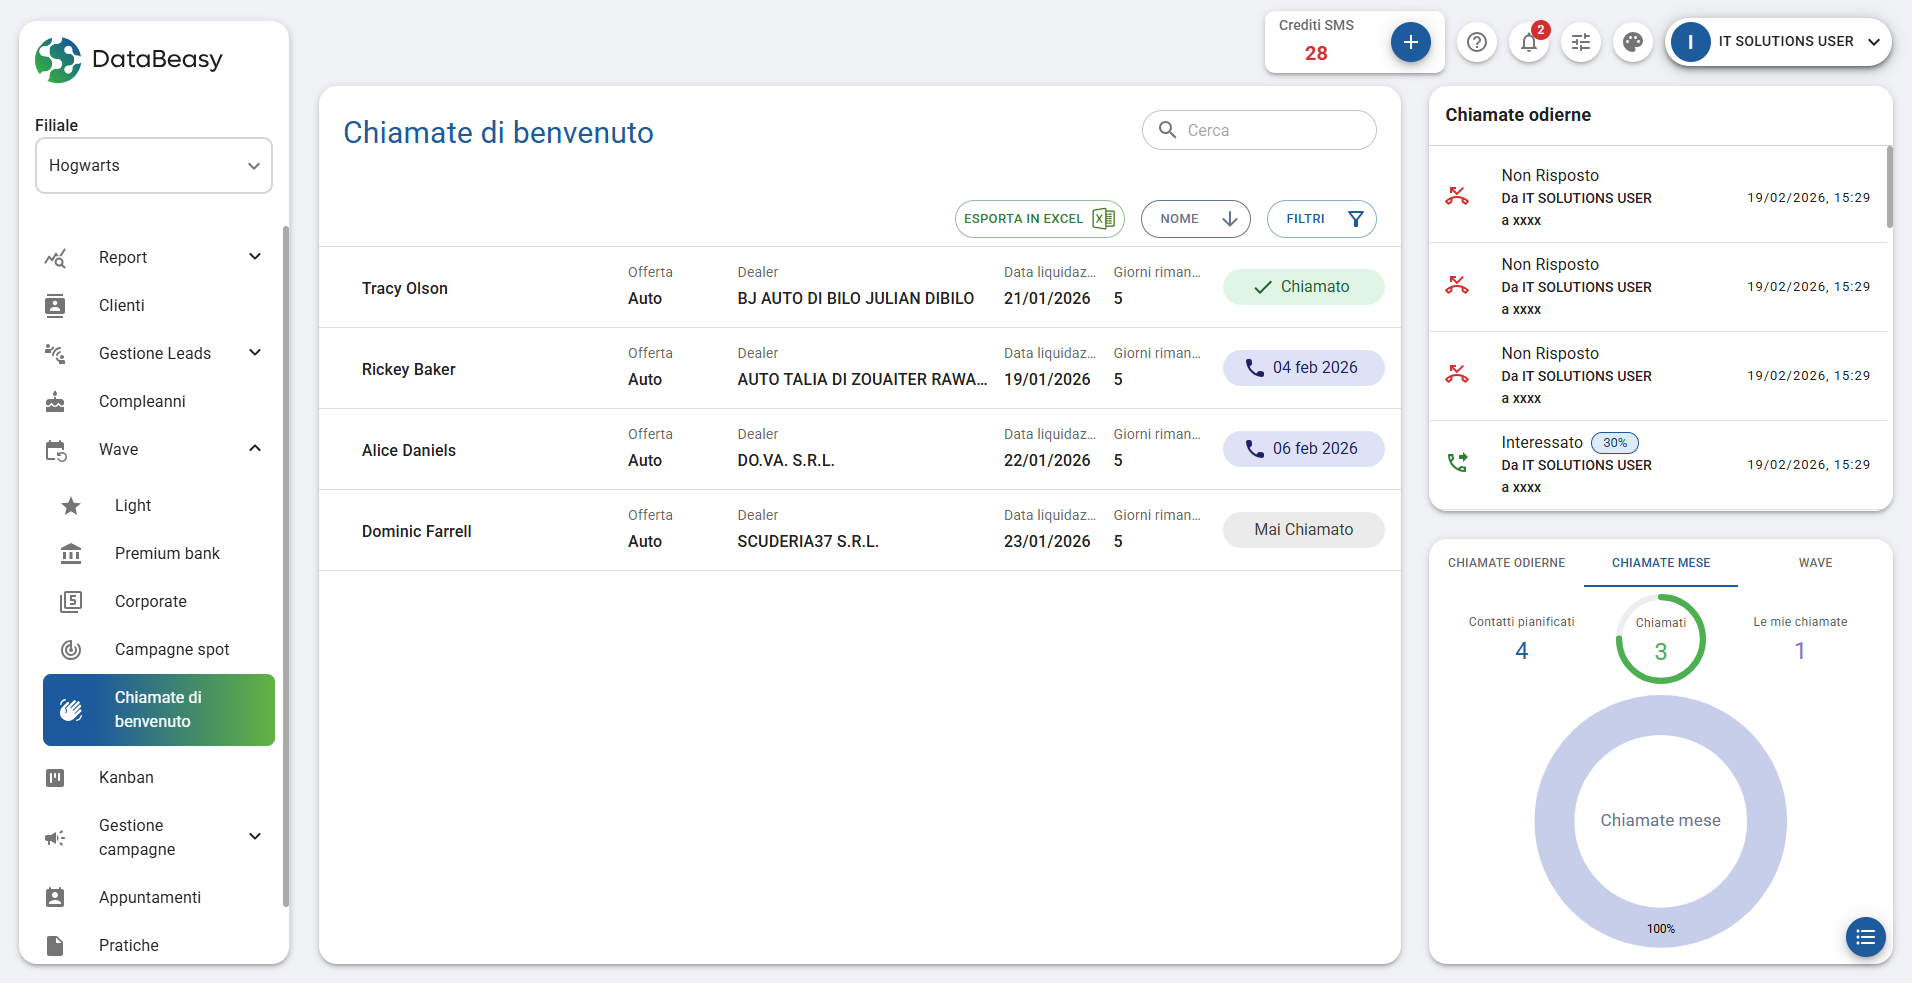
Task: Open notifications bell icon
Action: click(1528, 42)
